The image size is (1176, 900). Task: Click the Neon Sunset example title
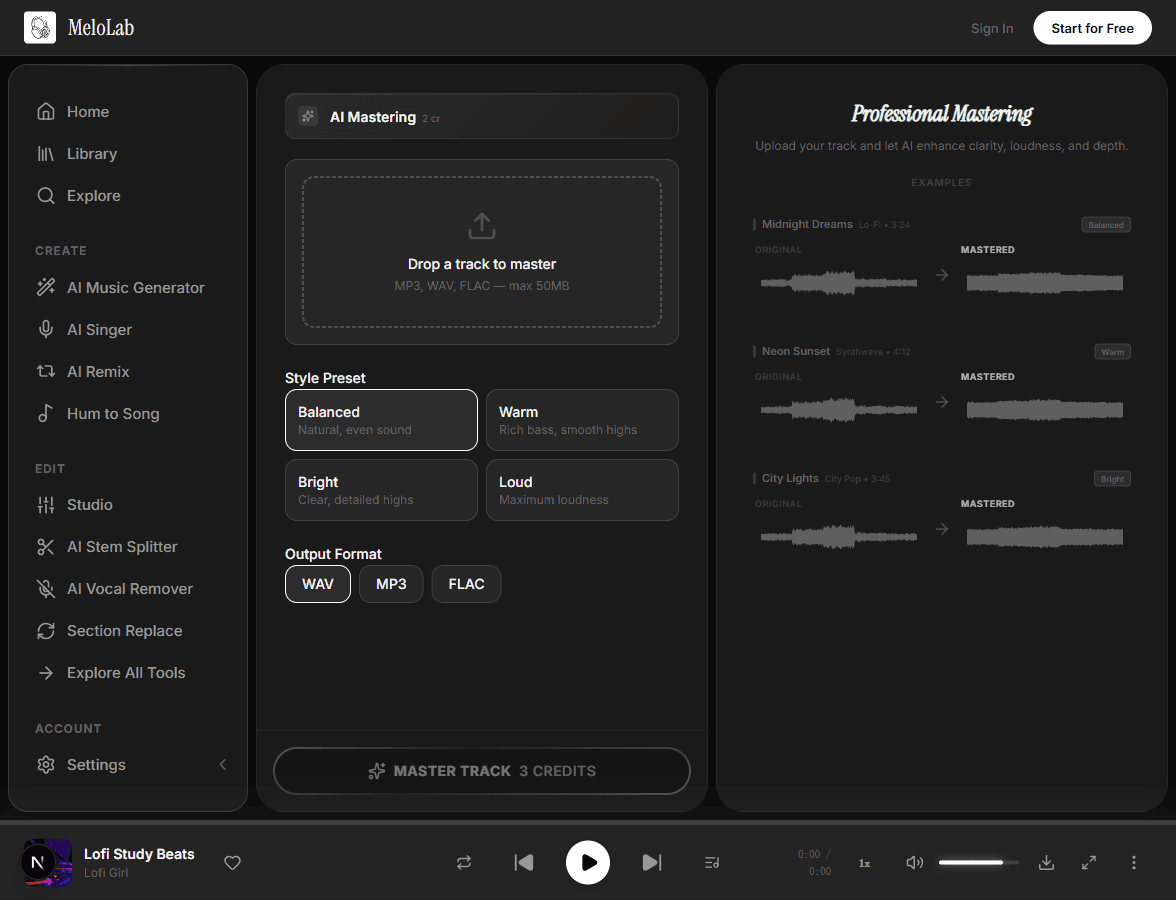[x=796, y=351]
